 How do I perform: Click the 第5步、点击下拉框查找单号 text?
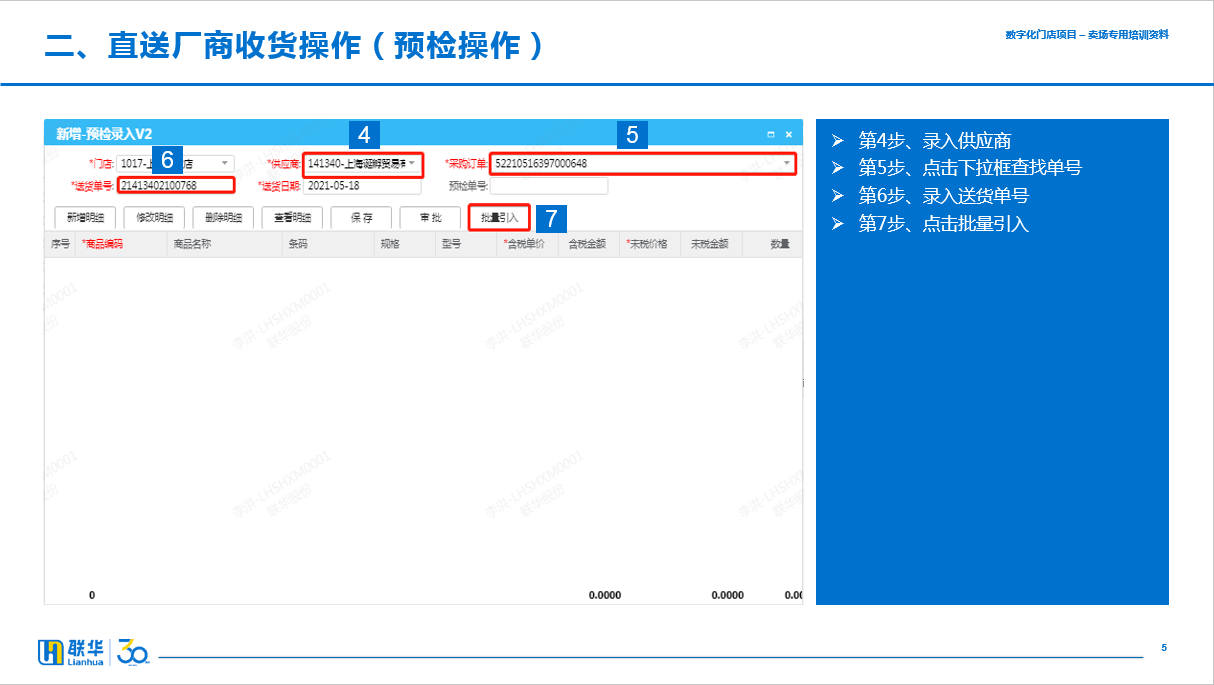970,168
